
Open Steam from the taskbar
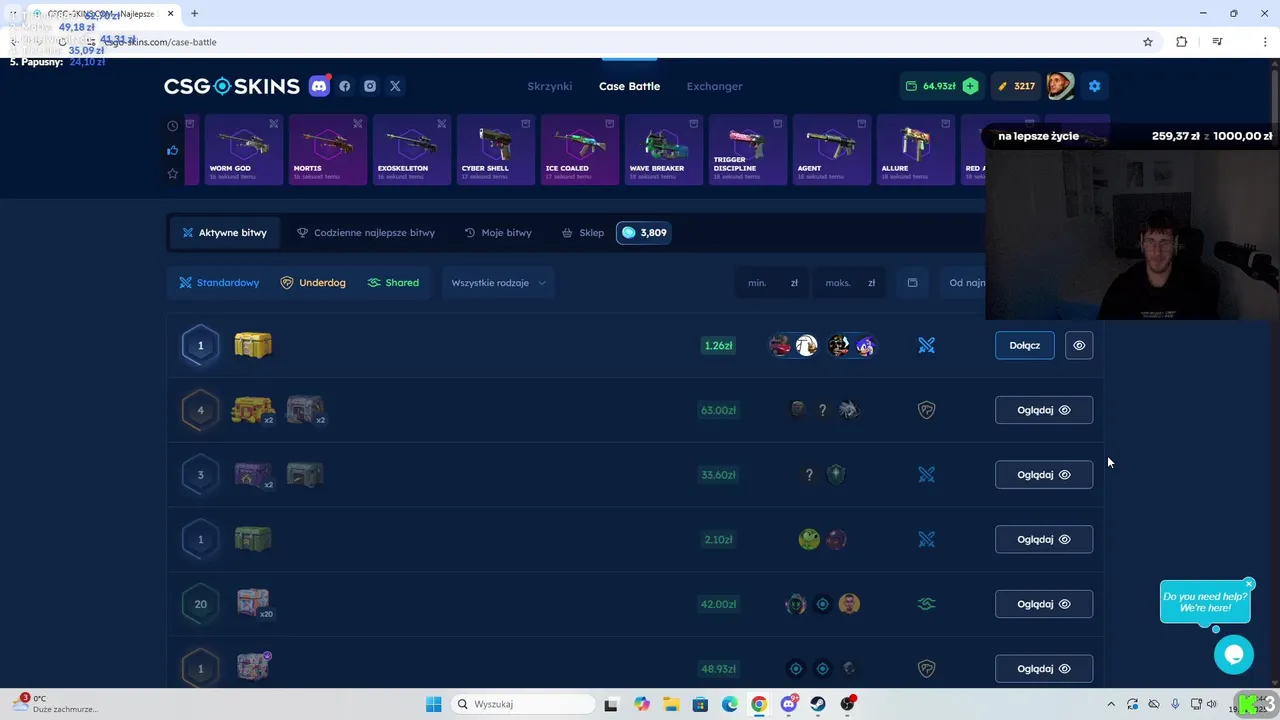pos(818,704)
